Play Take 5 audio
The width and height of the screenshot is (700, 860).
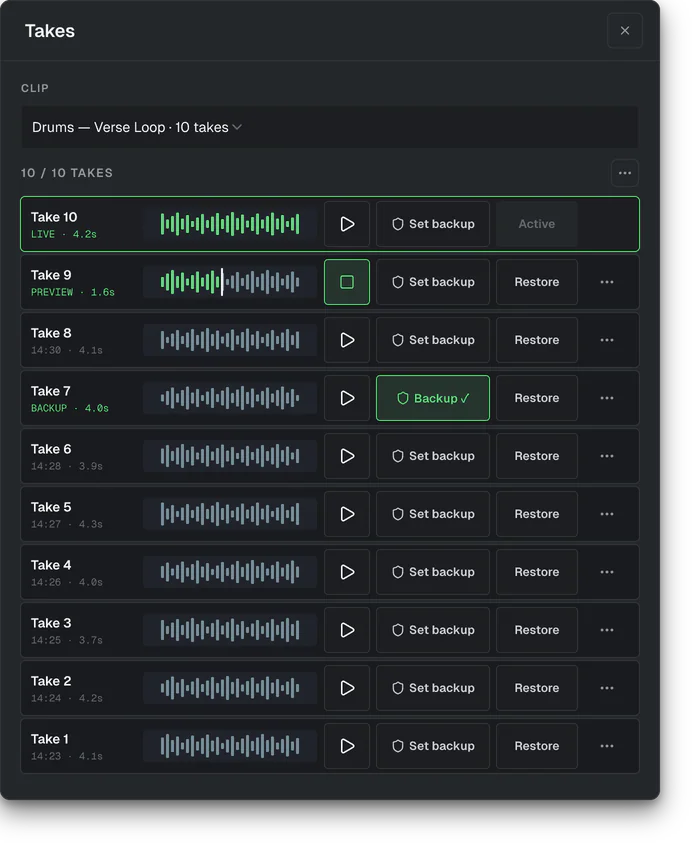tap(347, 514)
